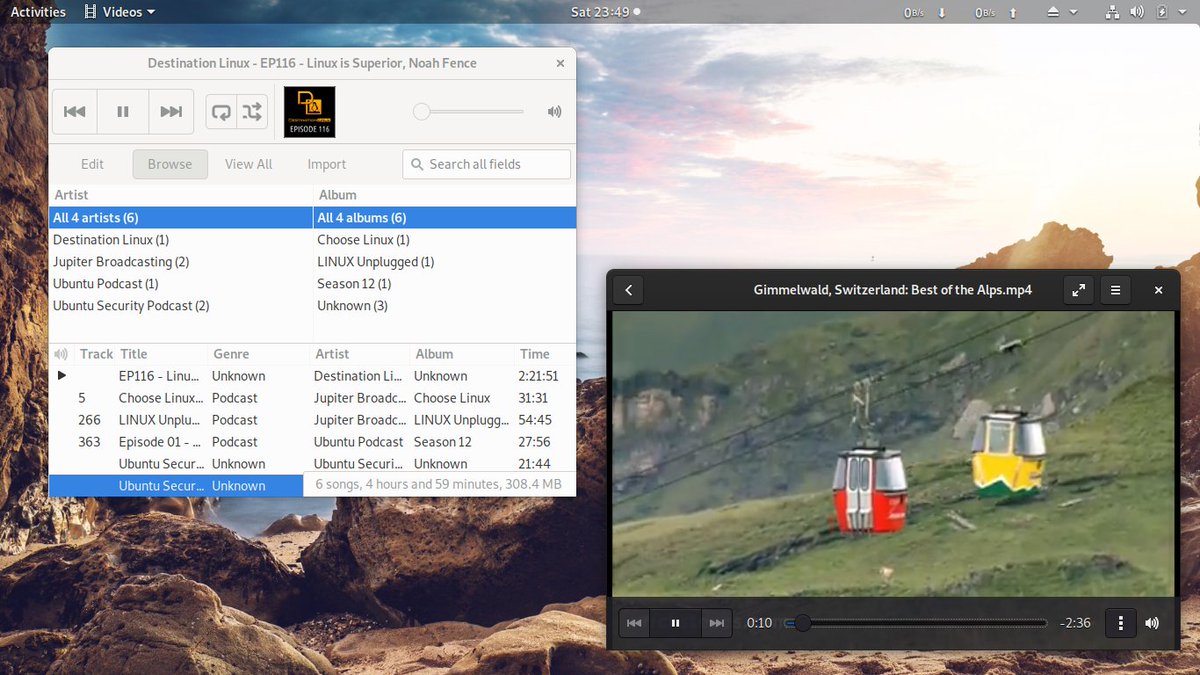Open the three-dot options menu in Videos player
The width and height of the screenshot is (1200, 675).
(1121, 623)
